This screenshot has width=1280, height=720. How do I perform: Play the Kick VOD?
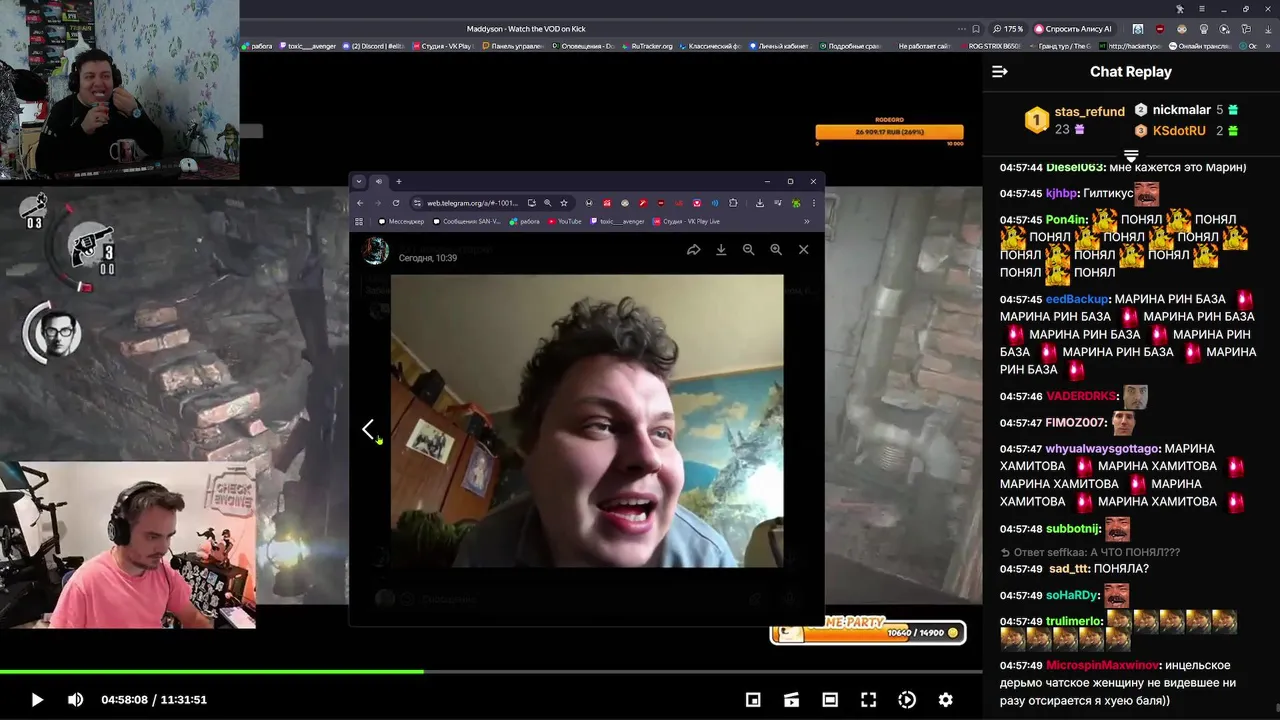point(37,700)
